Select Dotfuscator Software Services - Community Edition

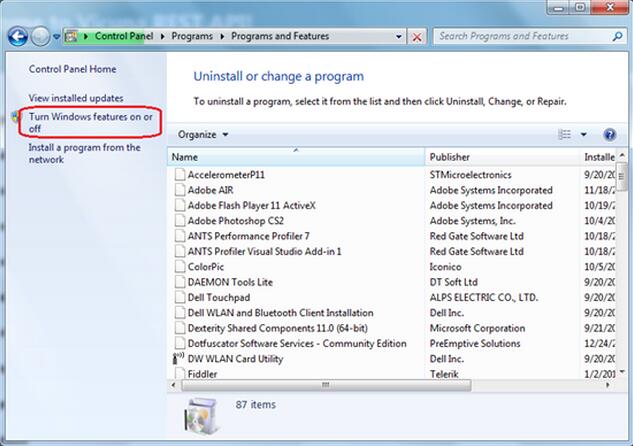(297, 343)
